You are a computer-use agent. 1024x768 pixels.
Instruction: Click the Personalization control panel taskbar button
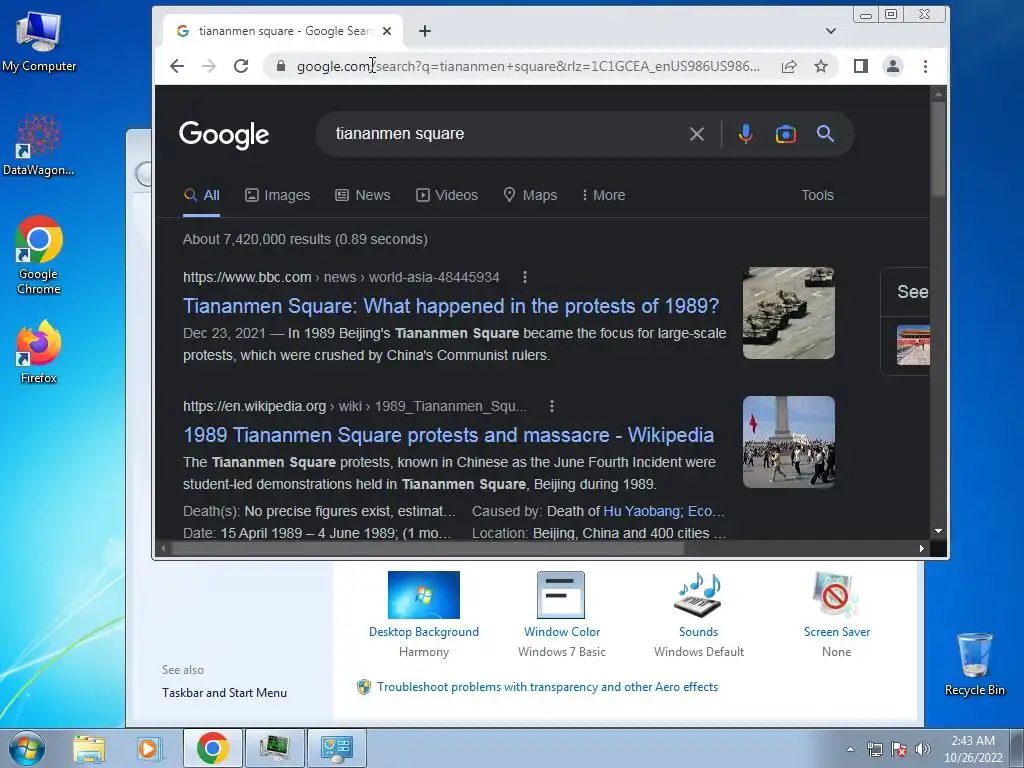(337, 748)
